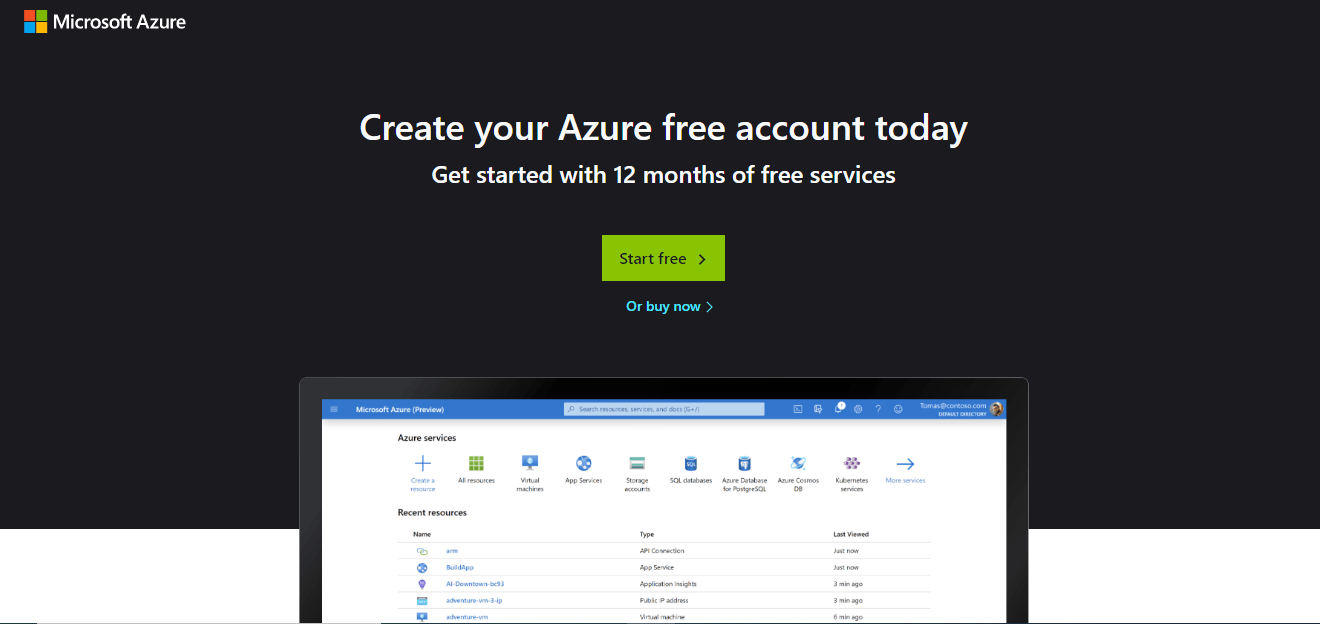
Task: Click the "Azure services" heading
Action: tap(427, 438)
